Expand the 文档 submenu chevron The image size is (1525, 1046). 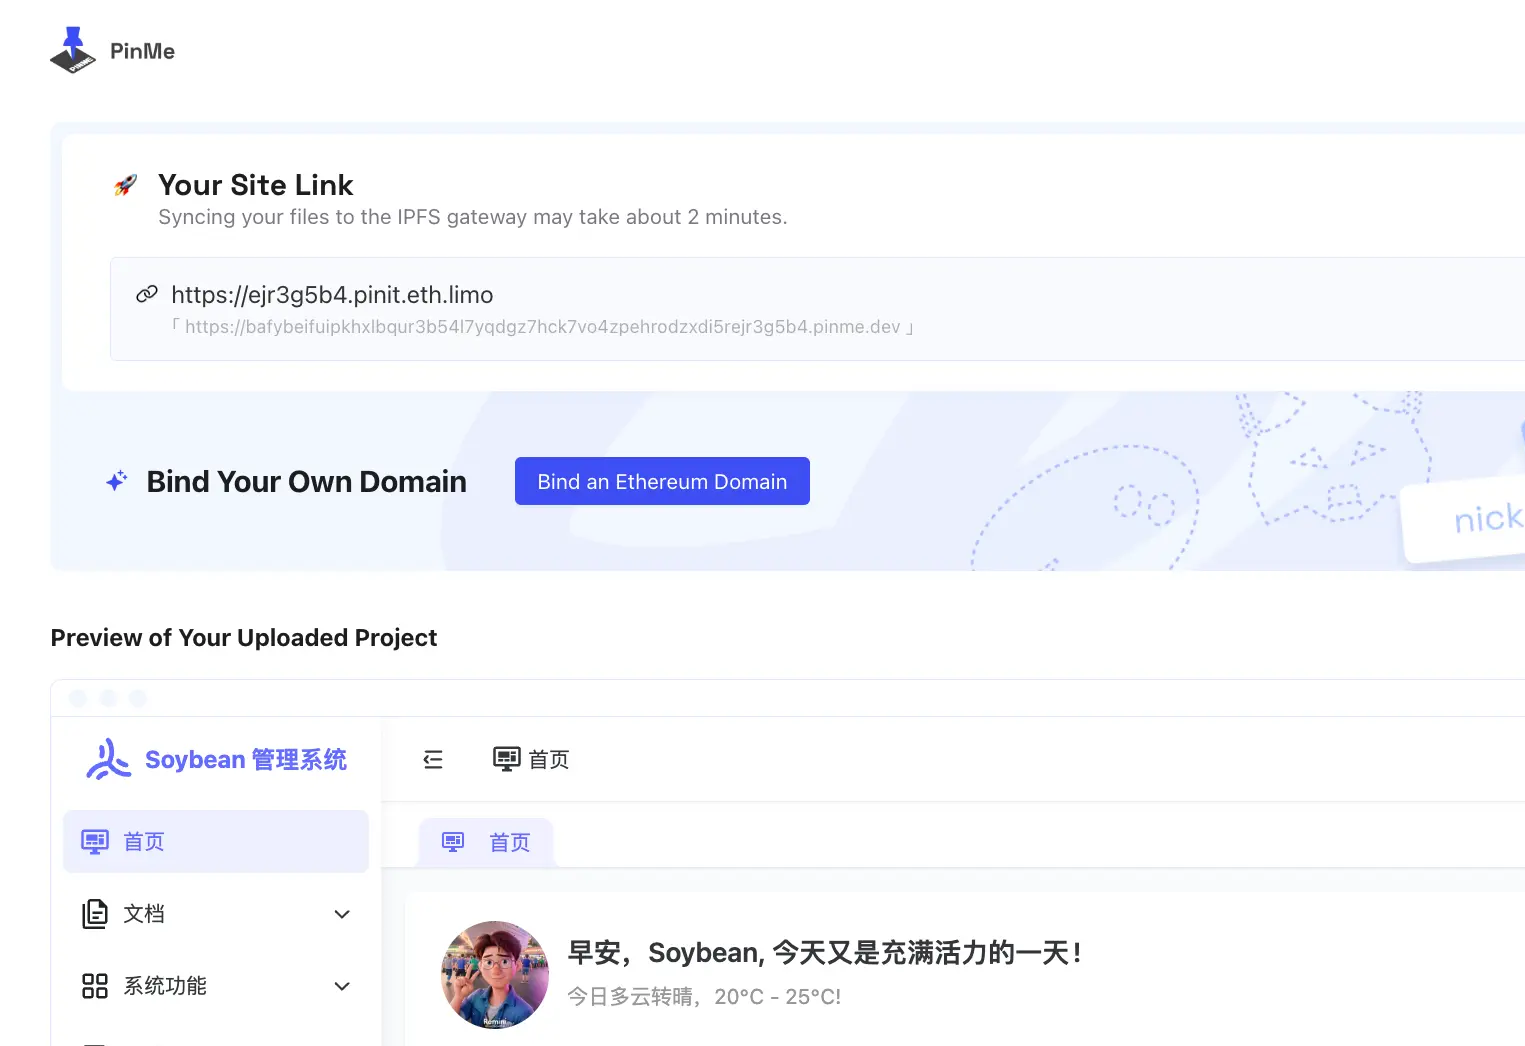342,913
